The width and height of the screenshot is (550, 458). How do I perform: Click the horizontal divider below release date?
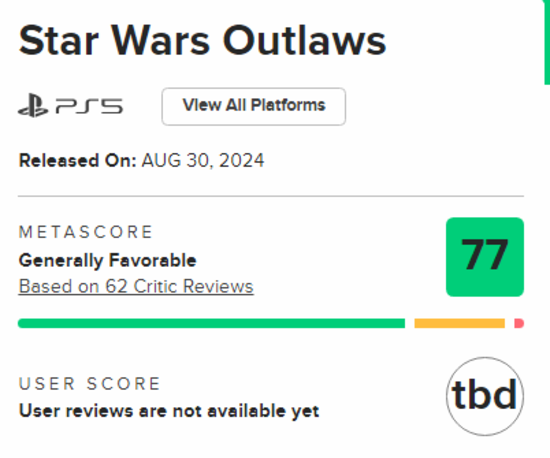coord(271,196)
